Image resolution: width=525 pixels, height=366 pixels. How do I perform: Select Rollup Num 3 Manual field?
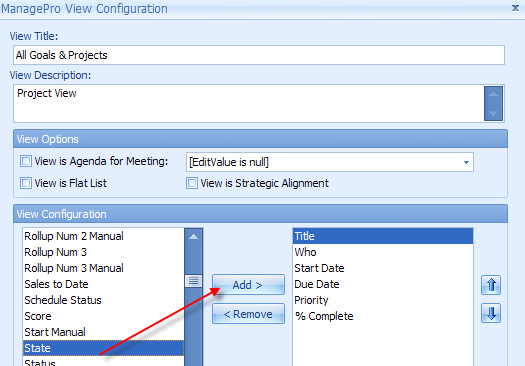pos(103,268)
